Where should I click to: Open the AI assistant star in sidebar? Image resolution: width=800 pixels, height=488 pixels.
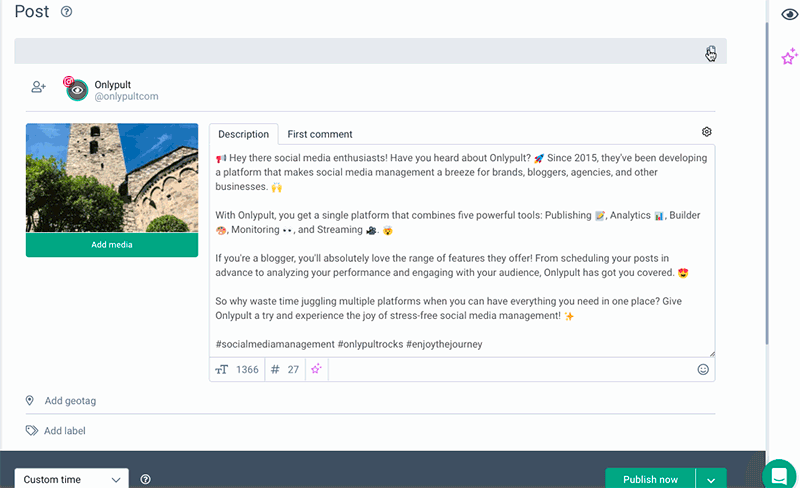789,57
